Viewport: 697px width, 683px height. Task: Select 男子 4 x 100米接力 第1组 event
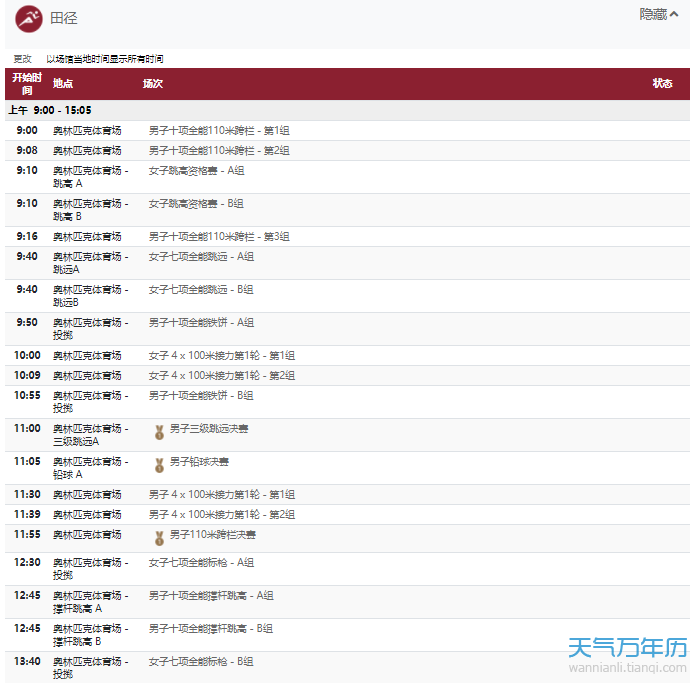pos(222,495)
